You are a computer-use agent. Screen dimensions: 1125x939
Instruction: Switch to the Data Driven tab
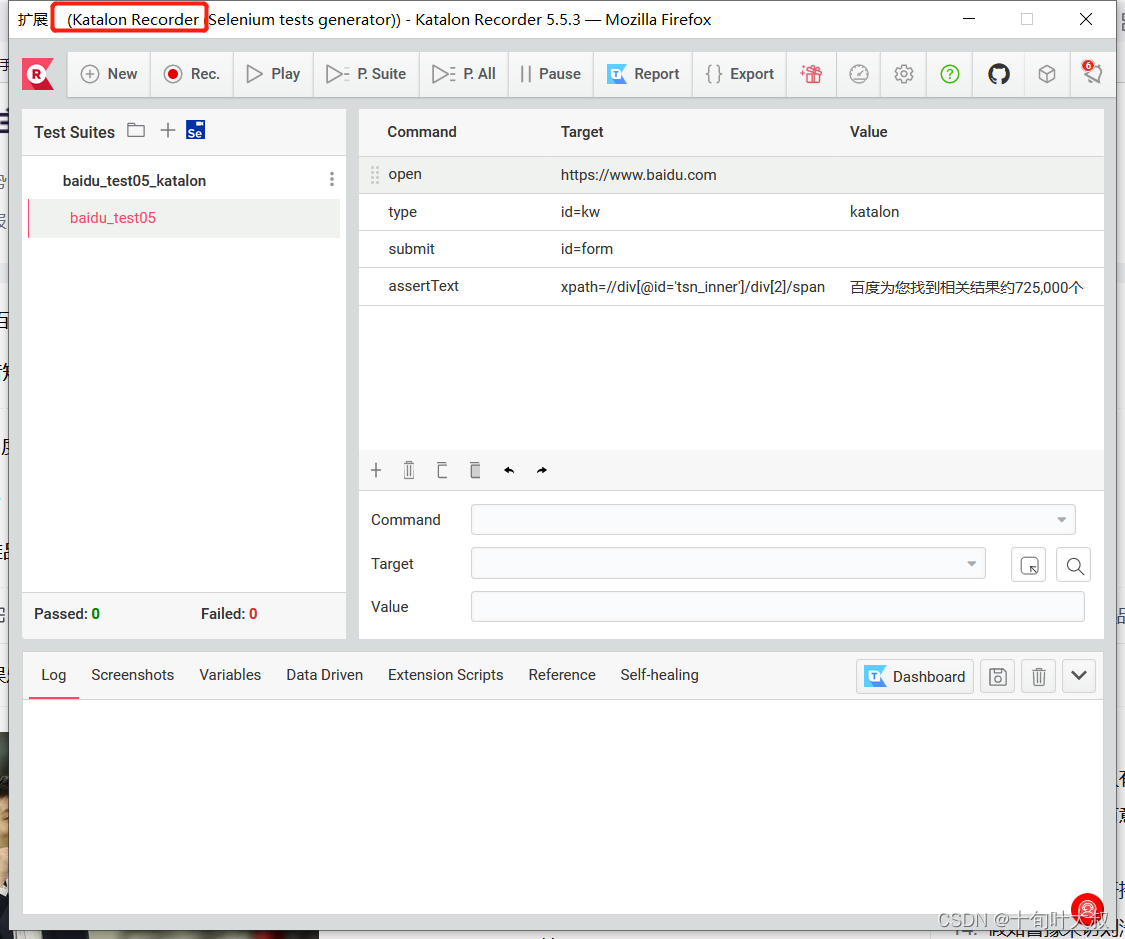(x=324, y=676)
